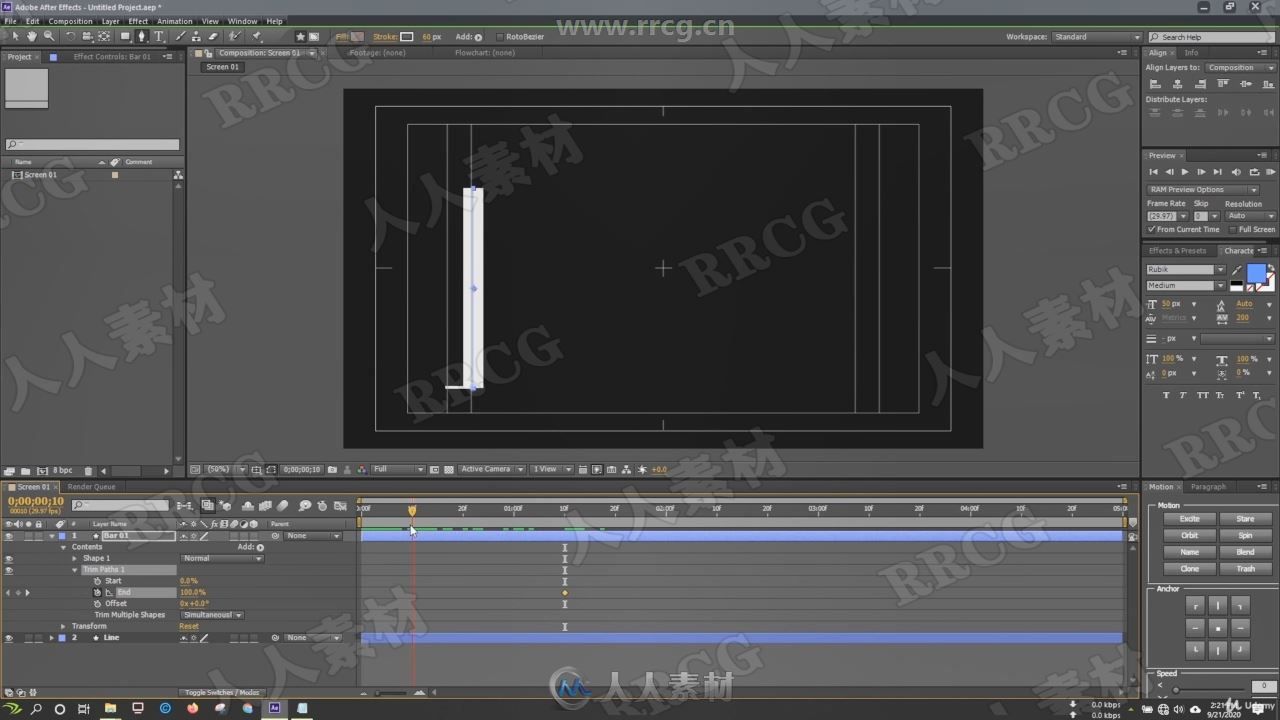
Task: Enable Full Screen preview checkbox
Action: tap(1232, 229)
